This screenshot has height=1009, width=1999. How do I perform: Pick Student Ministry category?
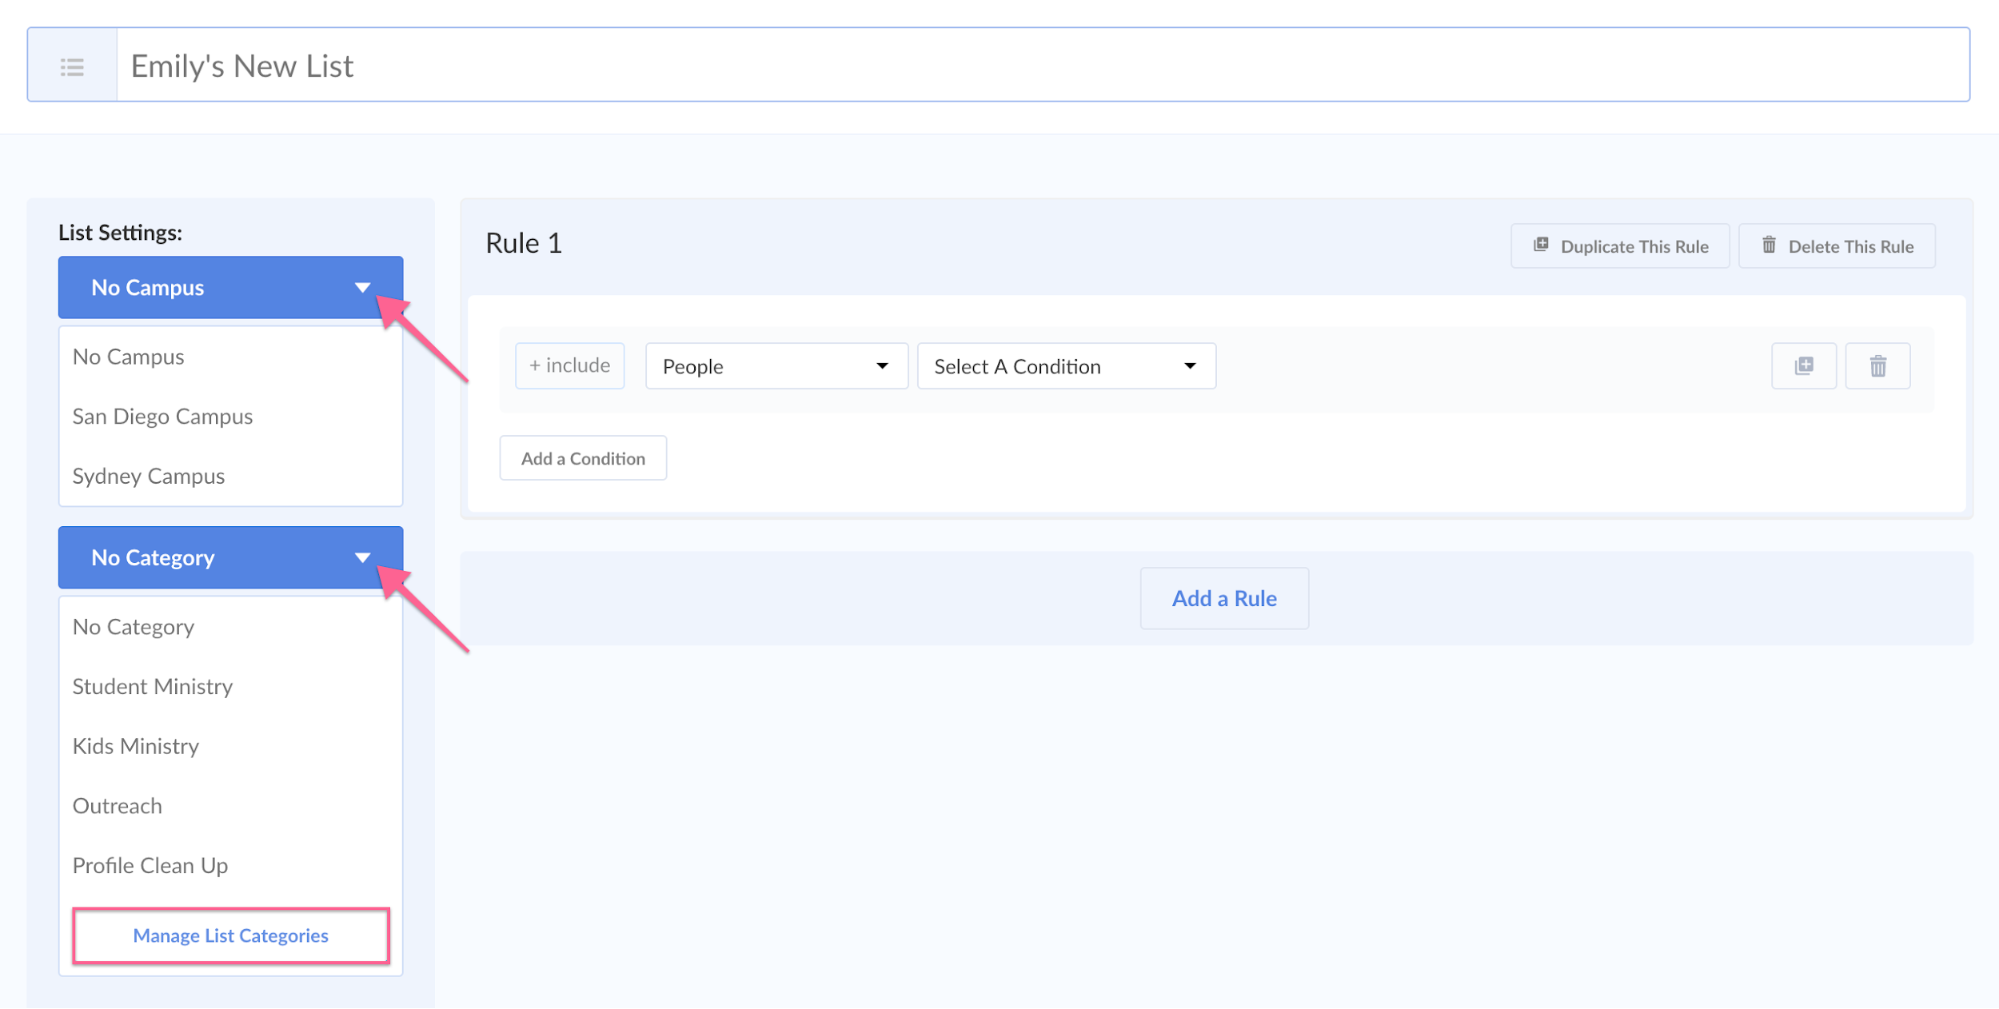(152, 687)
